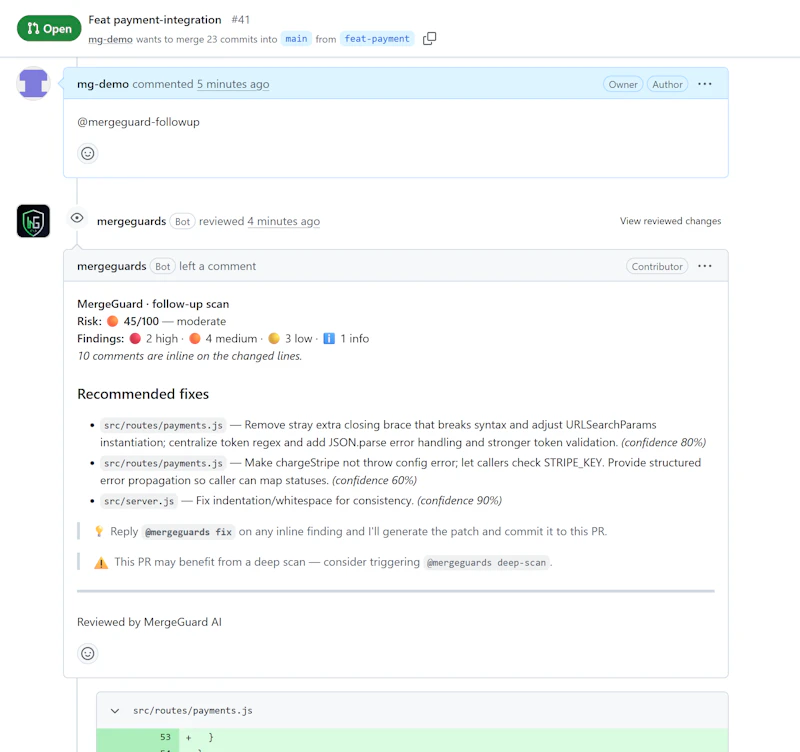This screenshot has height=752, width=800.
Task: Open options menu on mg-demo's comment
Action: point(705,84)
